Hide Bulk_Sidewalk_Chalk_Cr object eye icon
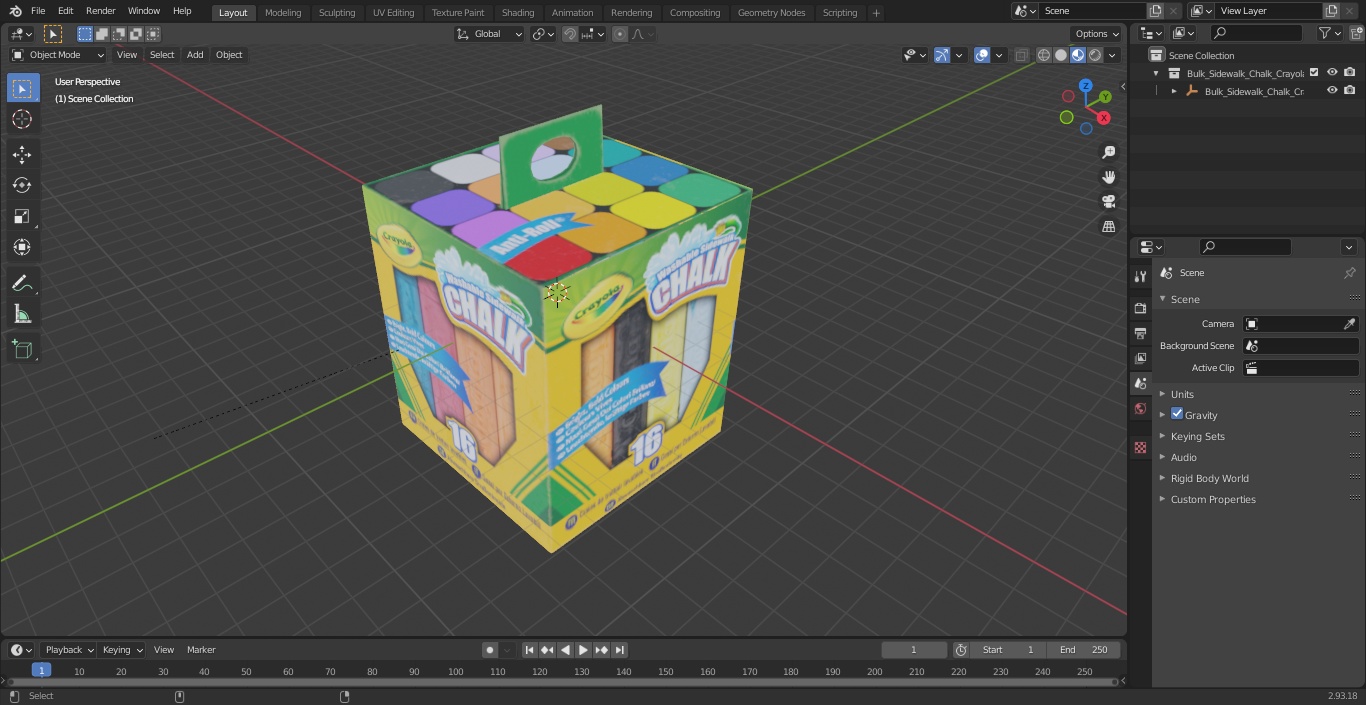1366x705 pixels. click(1332, 91)
